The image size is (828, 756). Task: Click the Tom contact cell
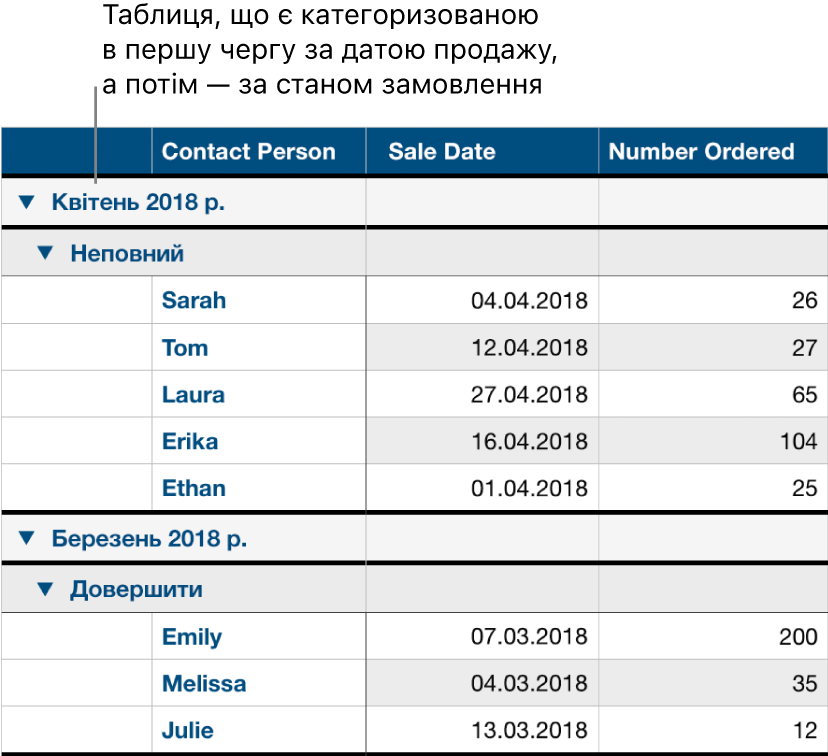(x=185, y=348)
